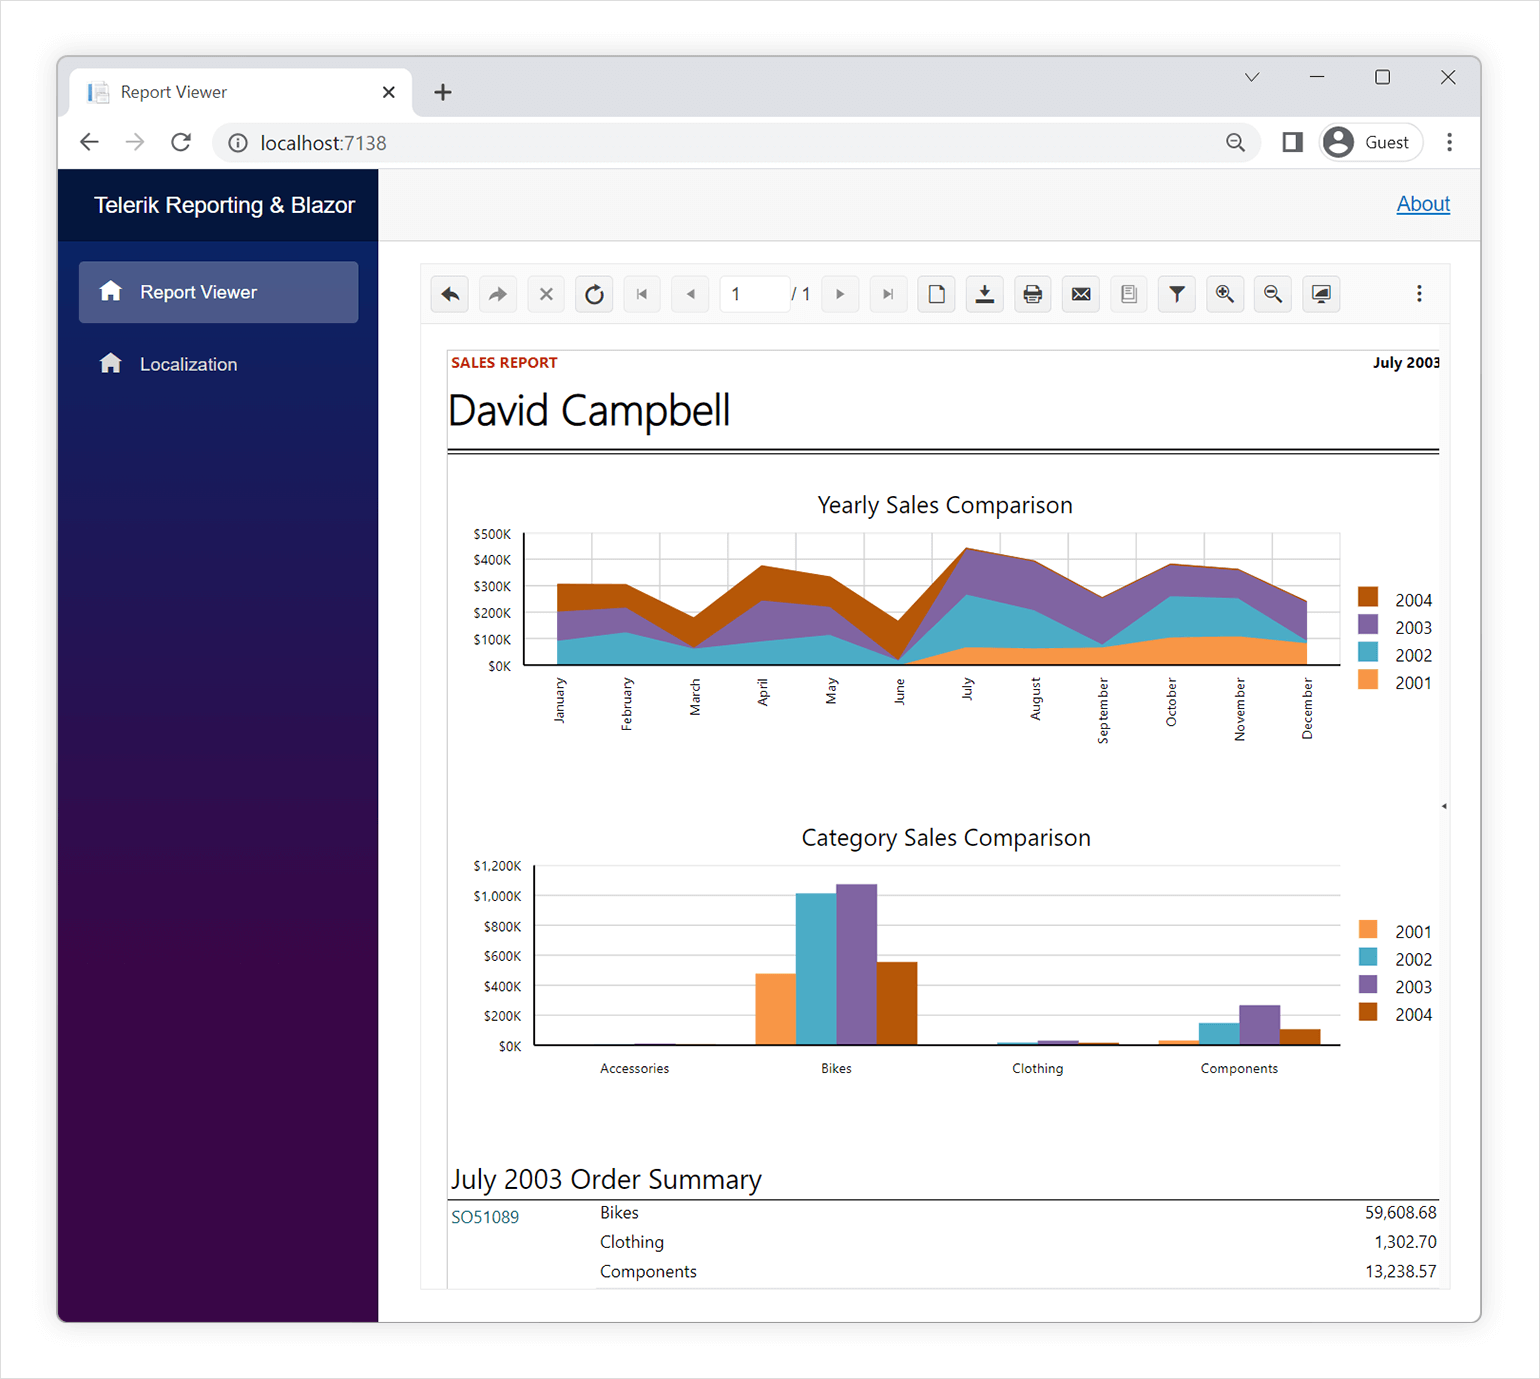The width and height of the screenshot is (1540, 1379).
Task: Click inside the page number input field
Action: 755,293
